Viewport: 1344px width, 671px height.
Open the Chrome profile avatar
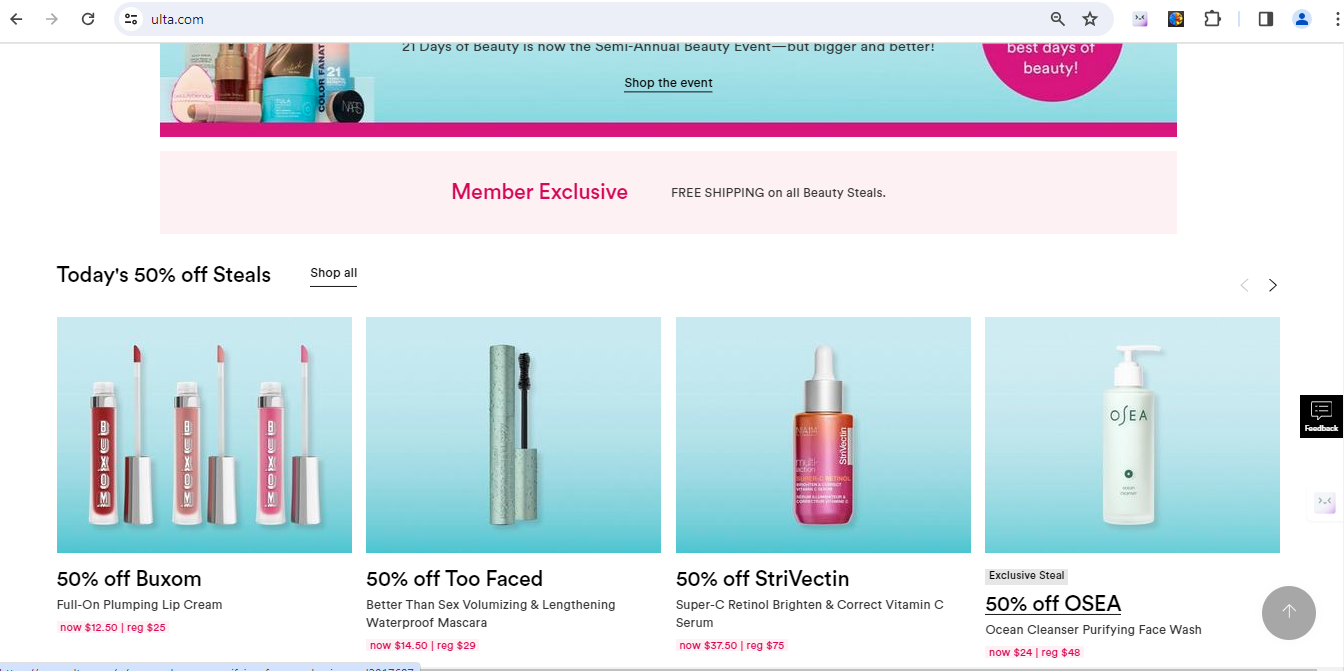1302,19
